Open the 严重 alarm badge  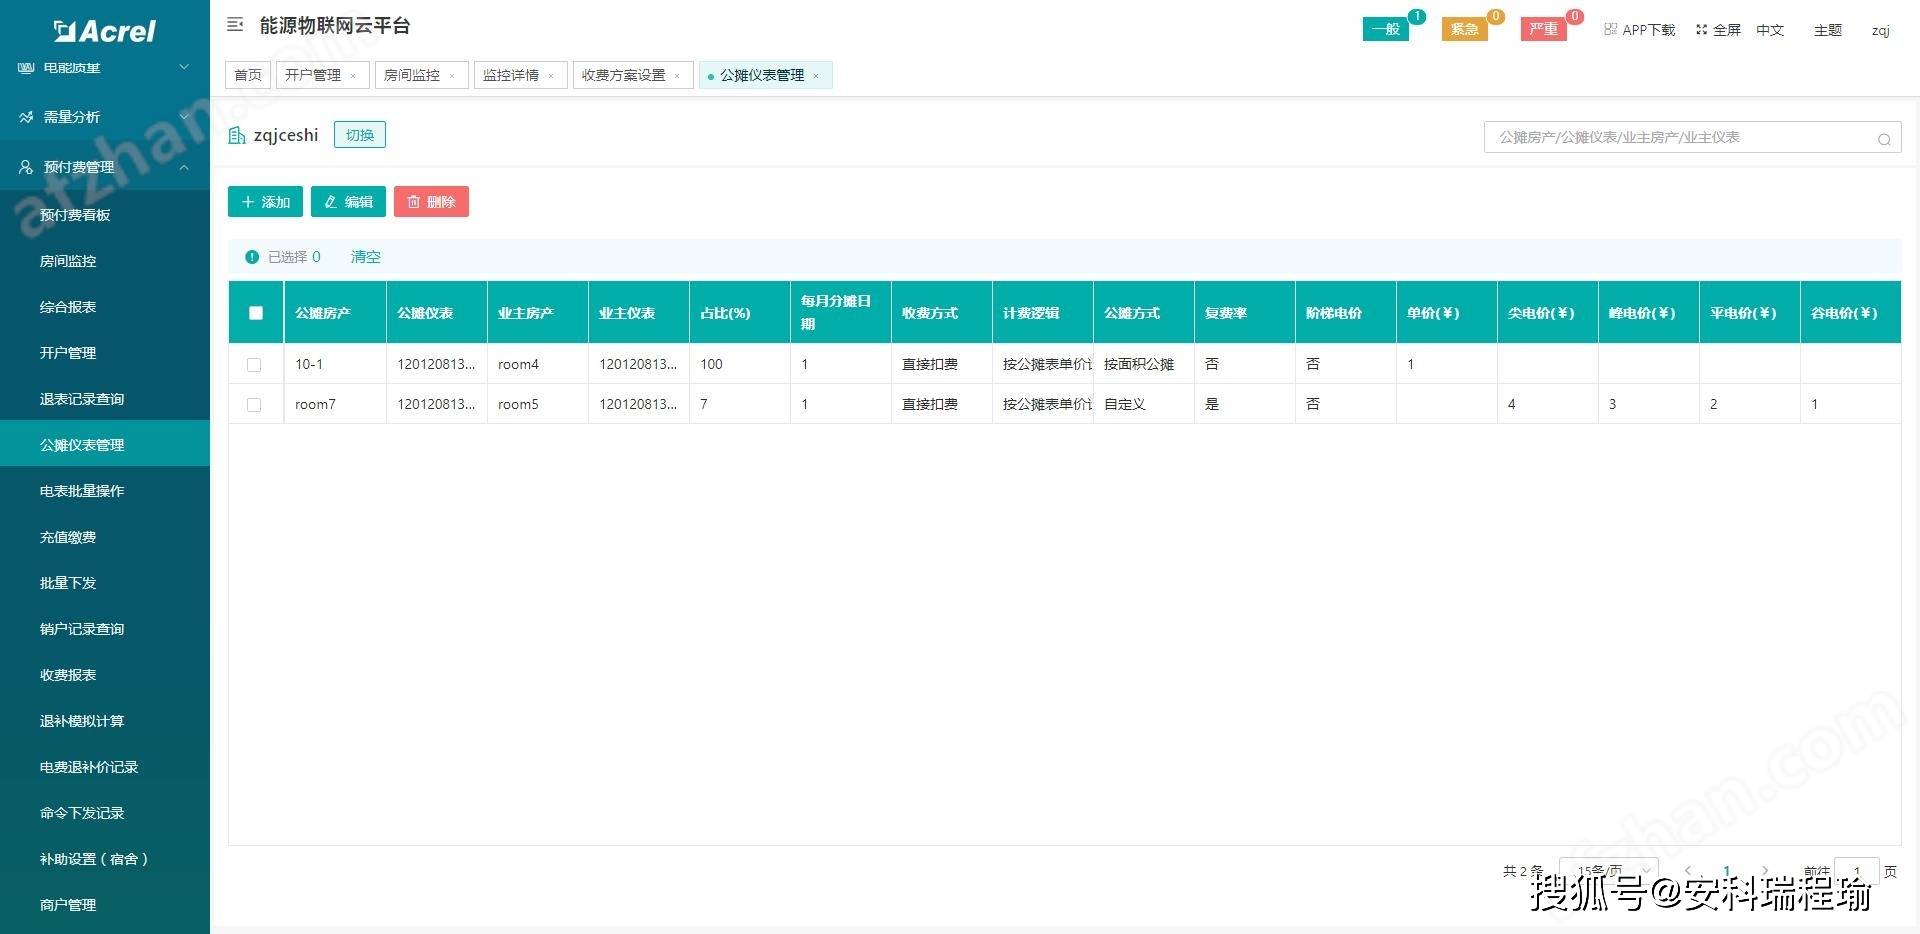pyautogui.click(x=1543, y=29)
